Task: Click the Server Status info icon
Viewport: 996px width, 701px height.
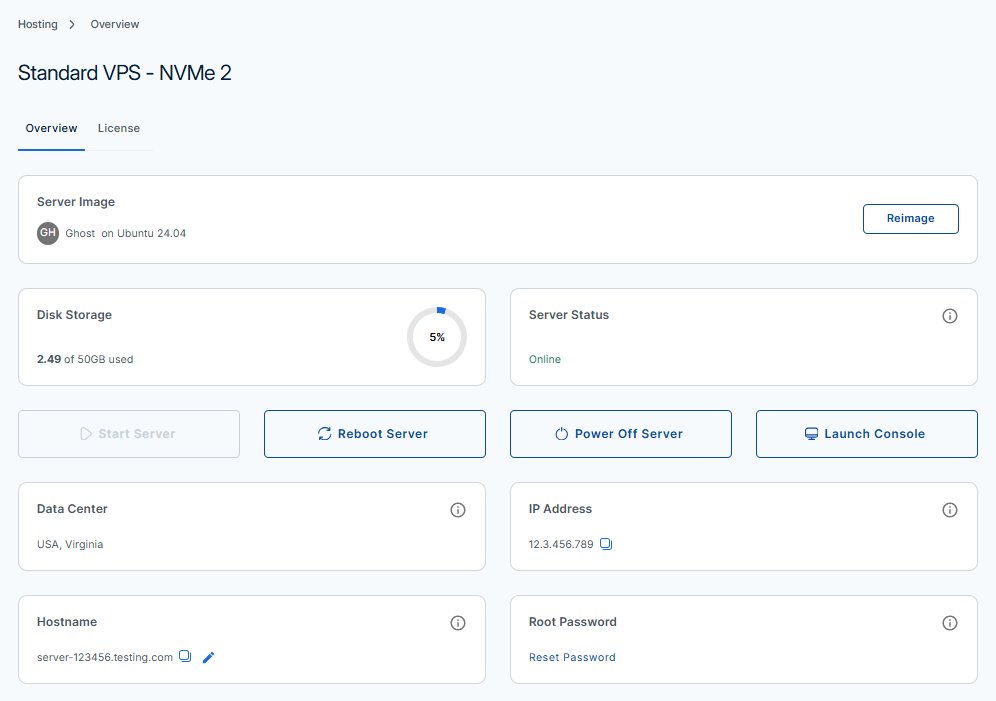Action: [x=950, y=316]
